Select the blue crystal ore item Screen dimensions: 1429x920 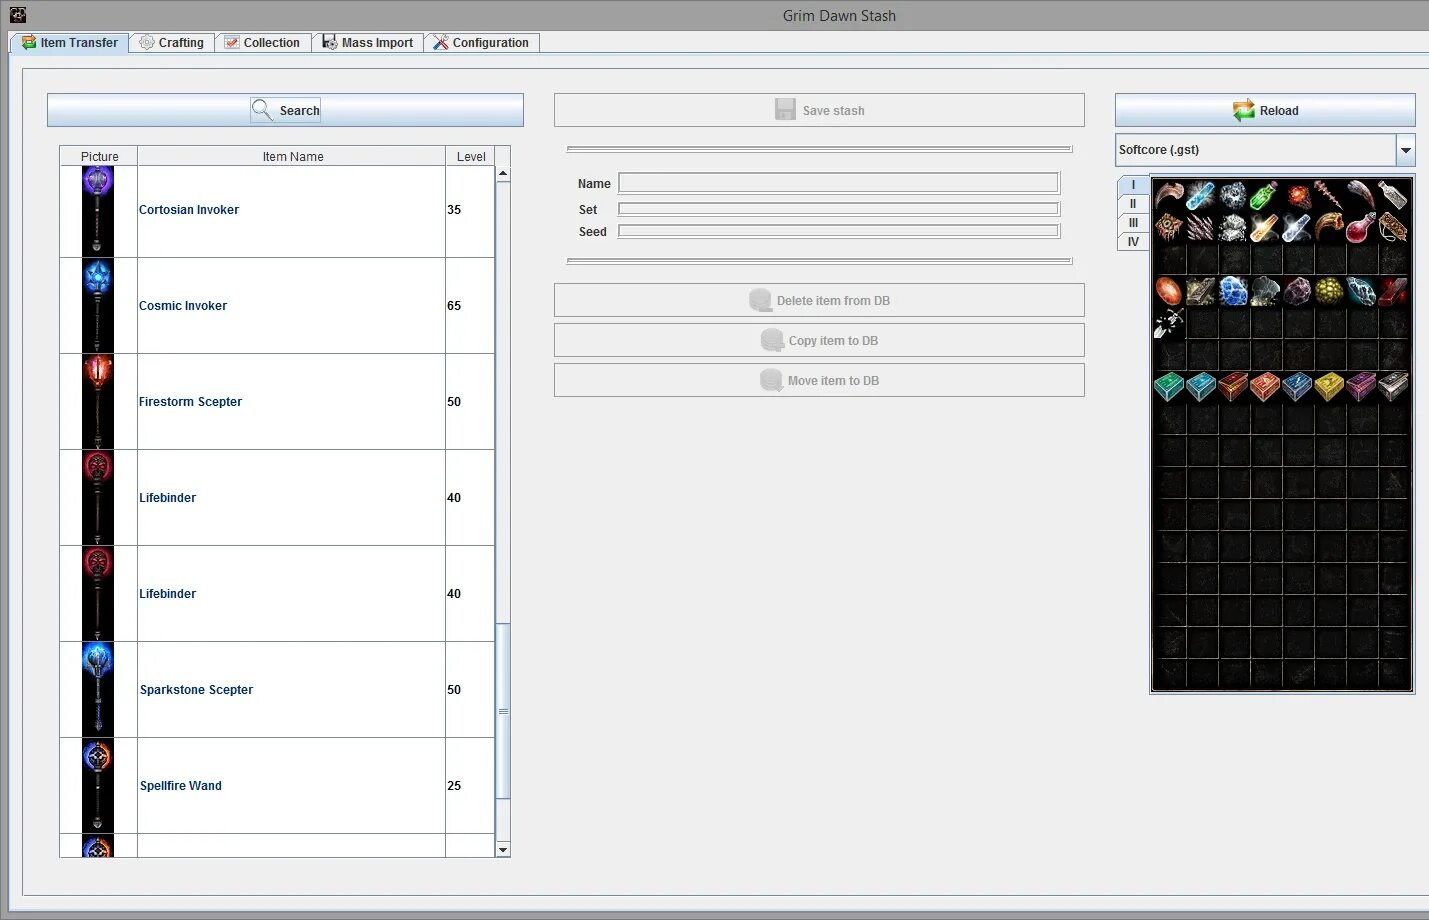click(1233, 291)
